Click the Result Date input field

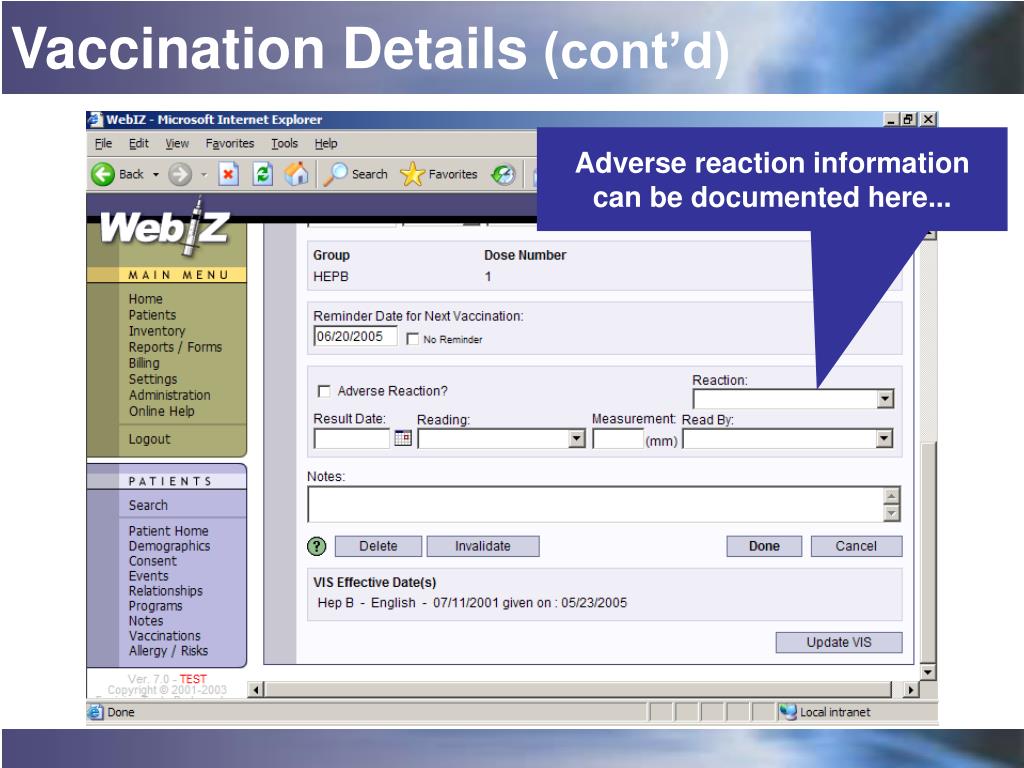coord(351,438)
